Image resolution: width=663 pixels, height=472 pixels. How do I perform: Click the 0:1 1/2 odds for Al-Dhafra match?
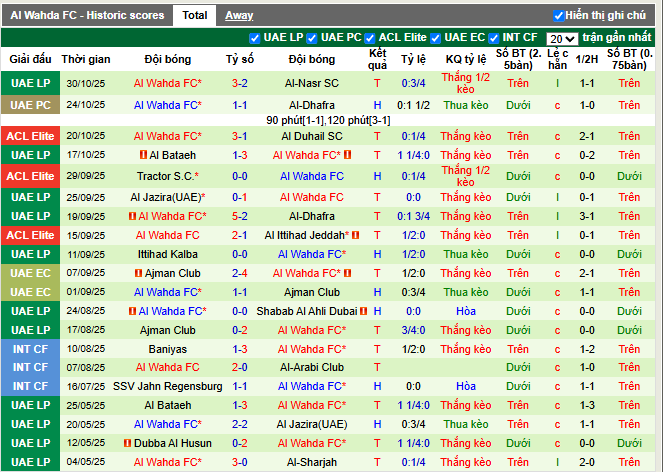413,105
